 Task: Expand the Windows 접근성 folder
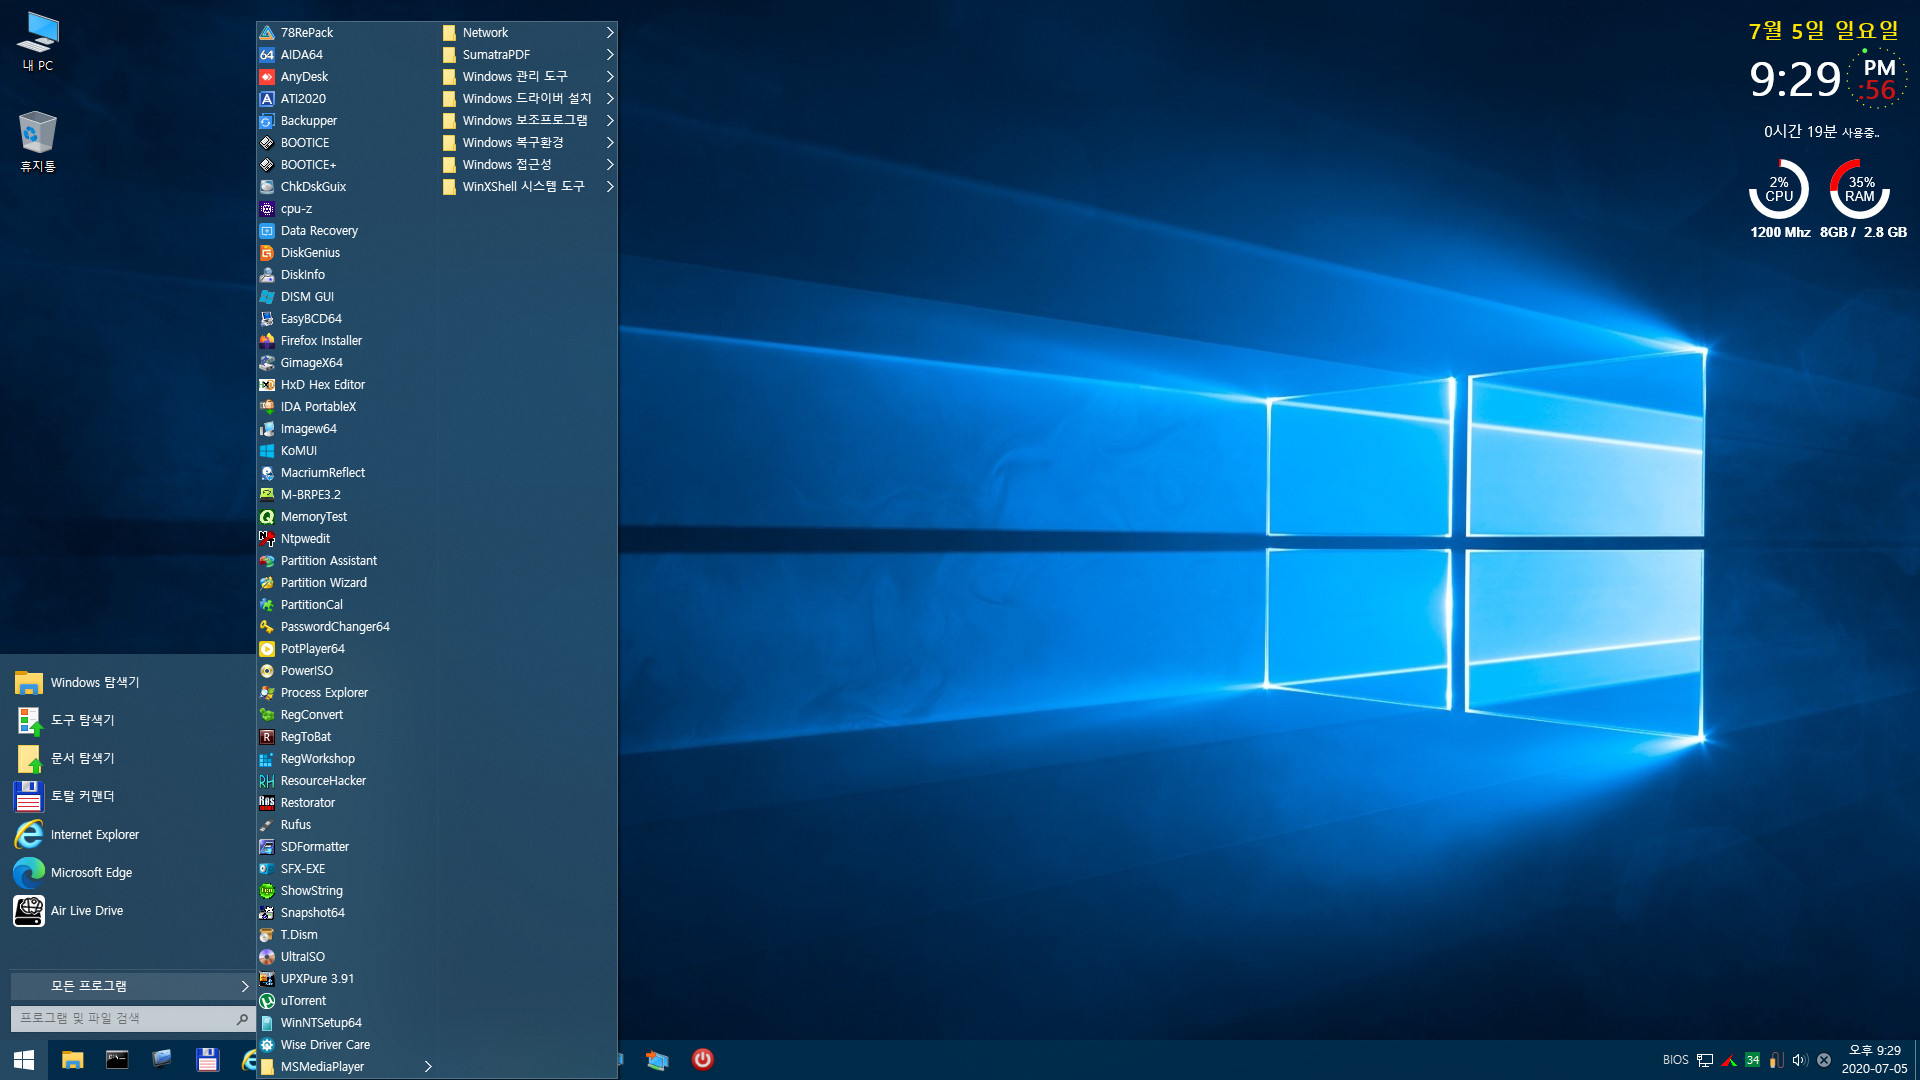pos(528,165)
